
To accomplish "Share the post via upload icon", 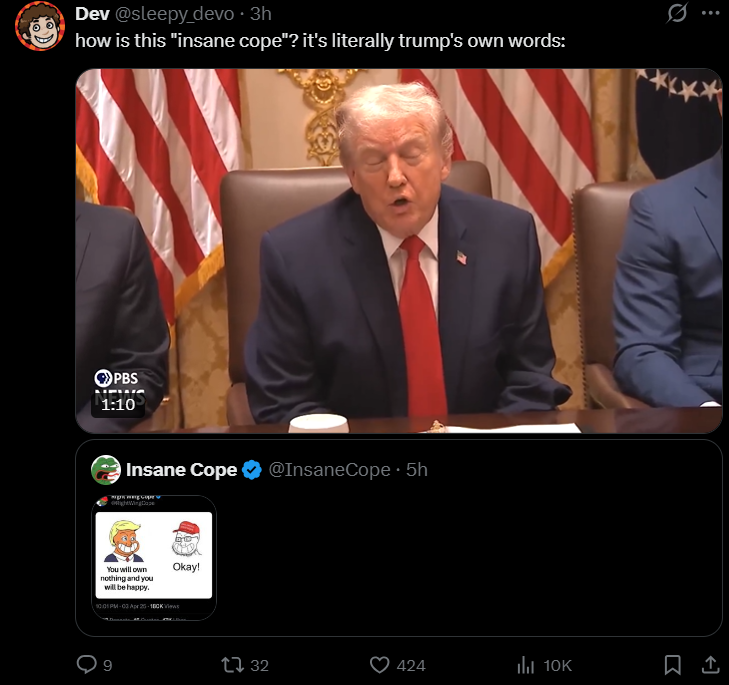I will [x=710, y=665].
